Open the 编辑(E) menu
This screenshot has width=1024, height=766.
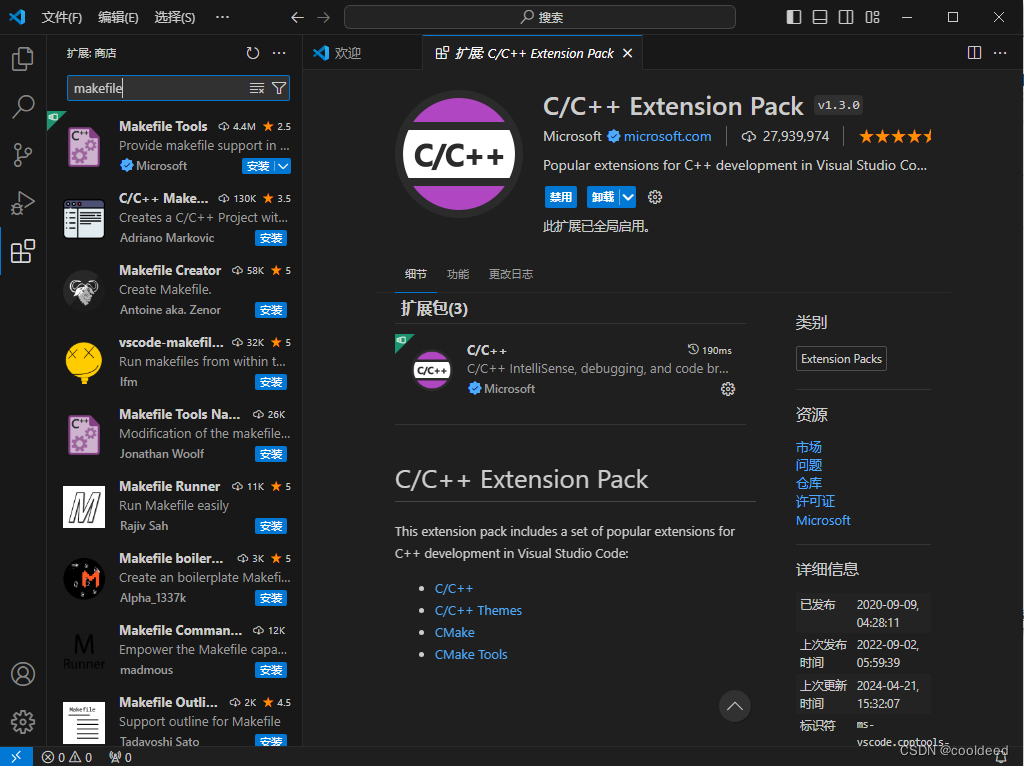118,17
